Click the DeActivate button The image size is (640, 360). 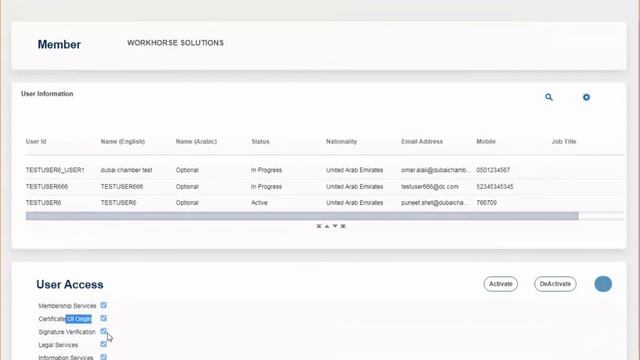(x=555, y=284)
